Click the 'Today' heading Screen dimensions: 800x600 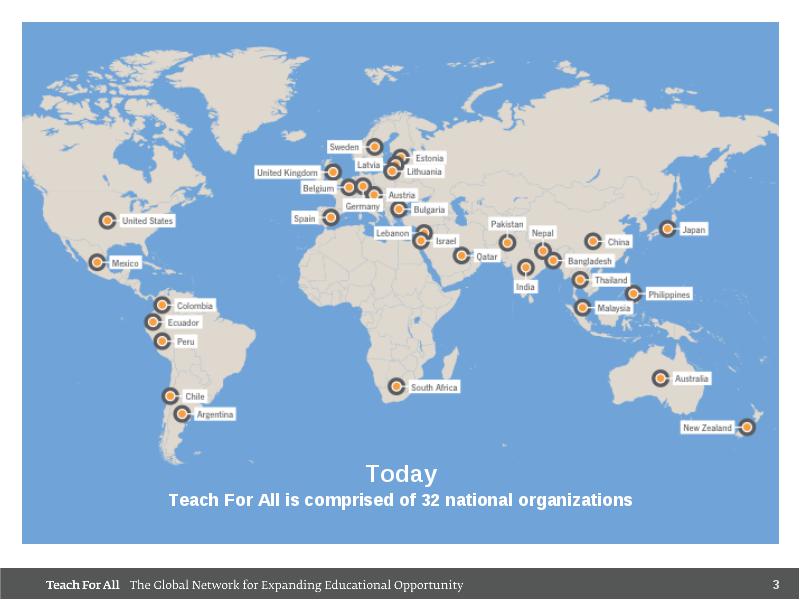point(401,474)
